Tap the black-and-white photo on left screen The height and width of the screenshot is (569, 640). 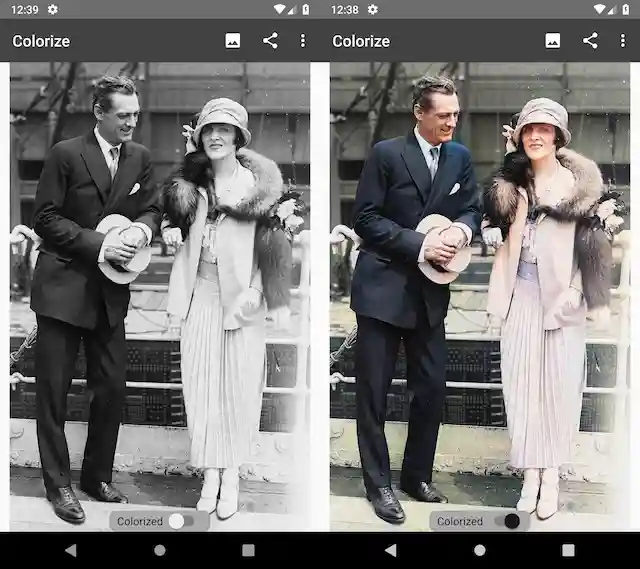(x=160, y=296)
